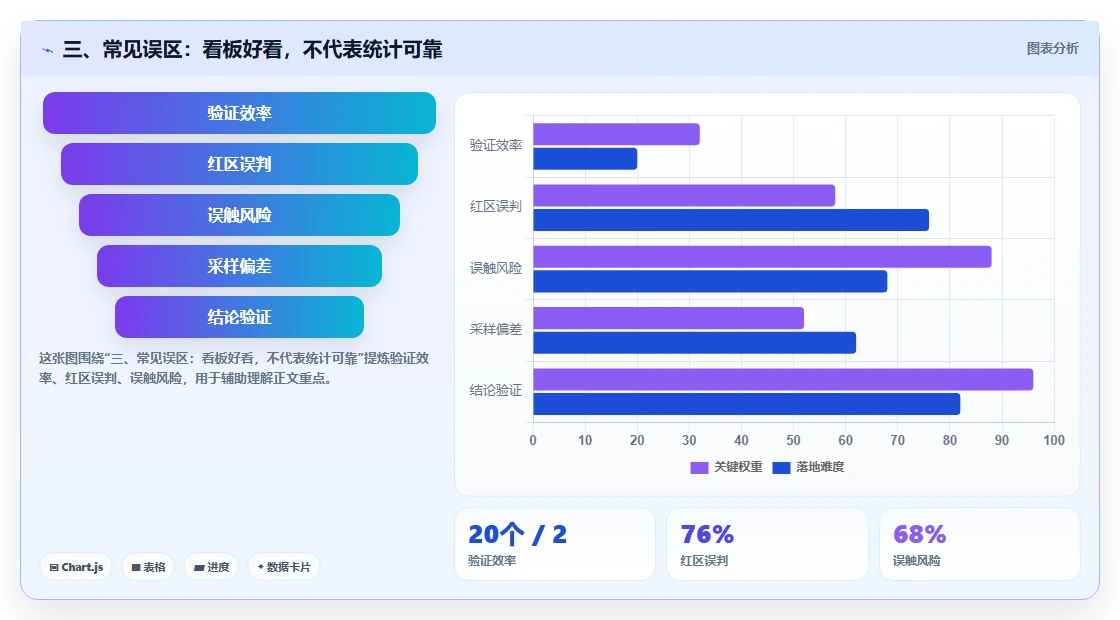
Task: Click the blue 验证效率 落地难度 bar
Action: (x=585, y=159)
